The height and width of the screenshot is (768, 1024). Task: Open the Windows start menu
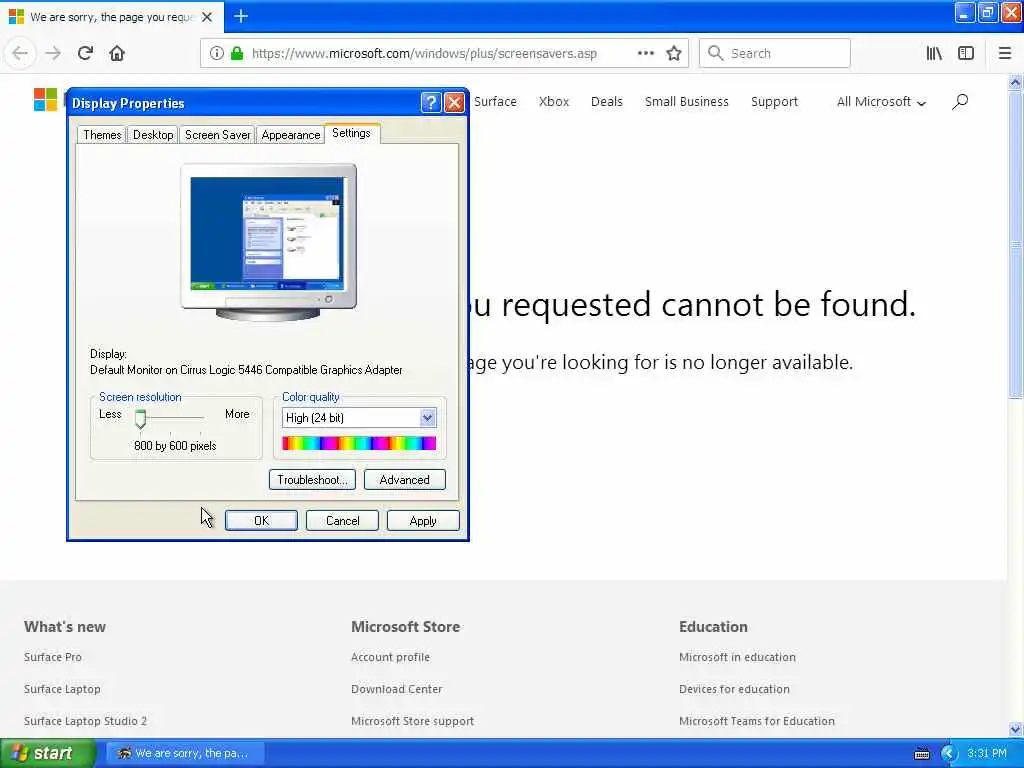point(46,754)
